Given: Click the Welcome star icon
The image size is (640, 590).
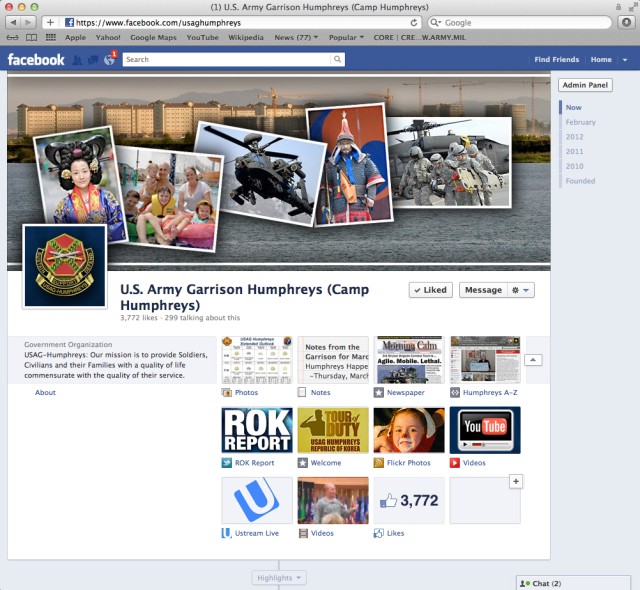Looking at the screenshot, I should [x=302, y=463].
